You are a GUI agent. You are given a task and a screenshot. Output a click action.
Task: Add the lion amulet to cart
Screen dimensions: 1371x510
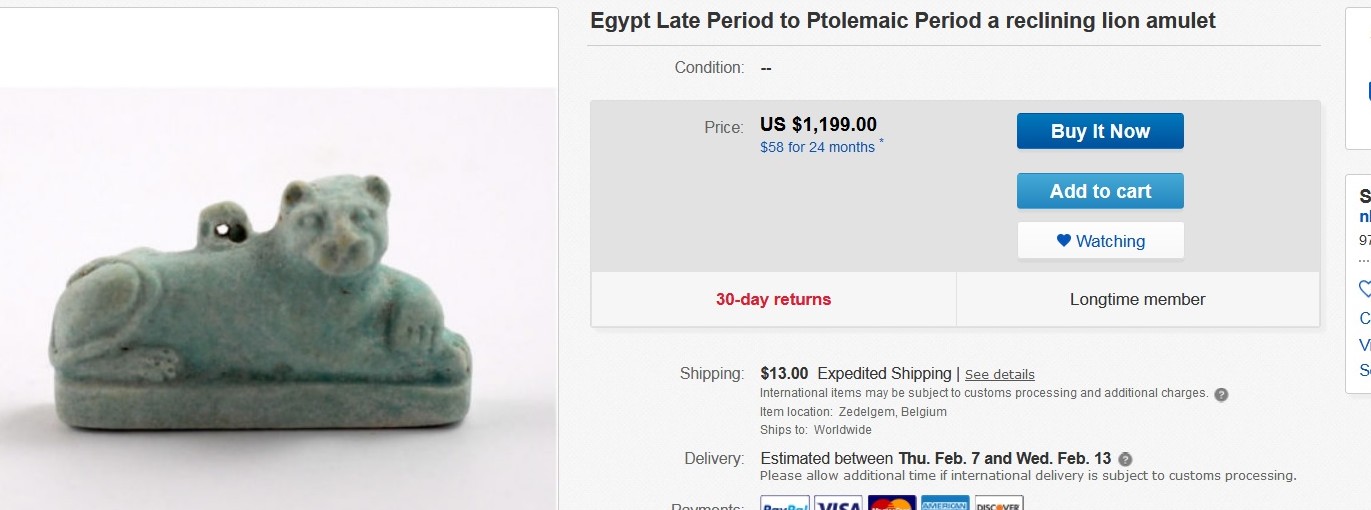click(x=1100, y=191)
